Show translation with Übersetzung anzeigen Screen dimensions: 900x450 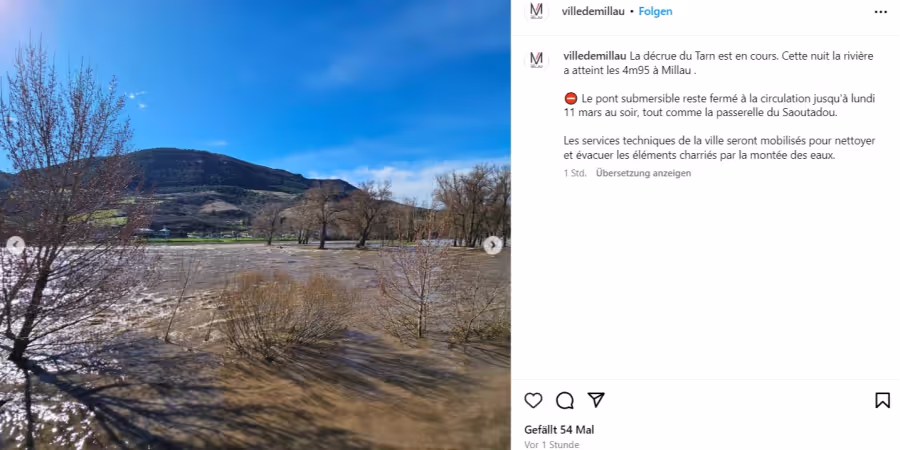coord(643,173)
